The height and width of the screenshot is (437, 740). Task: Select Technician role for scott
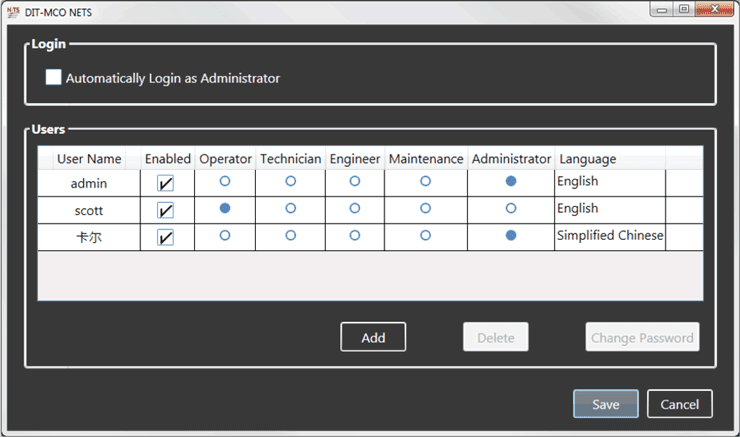point(290,209)
